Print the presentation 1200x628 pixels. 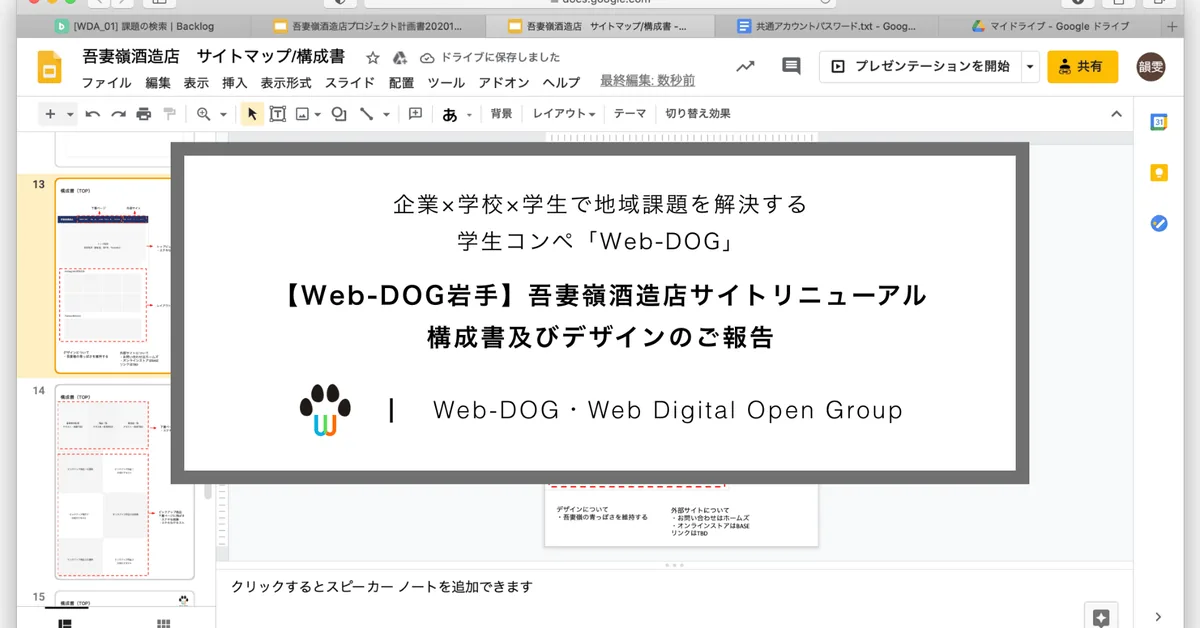[x=144, y=114]
